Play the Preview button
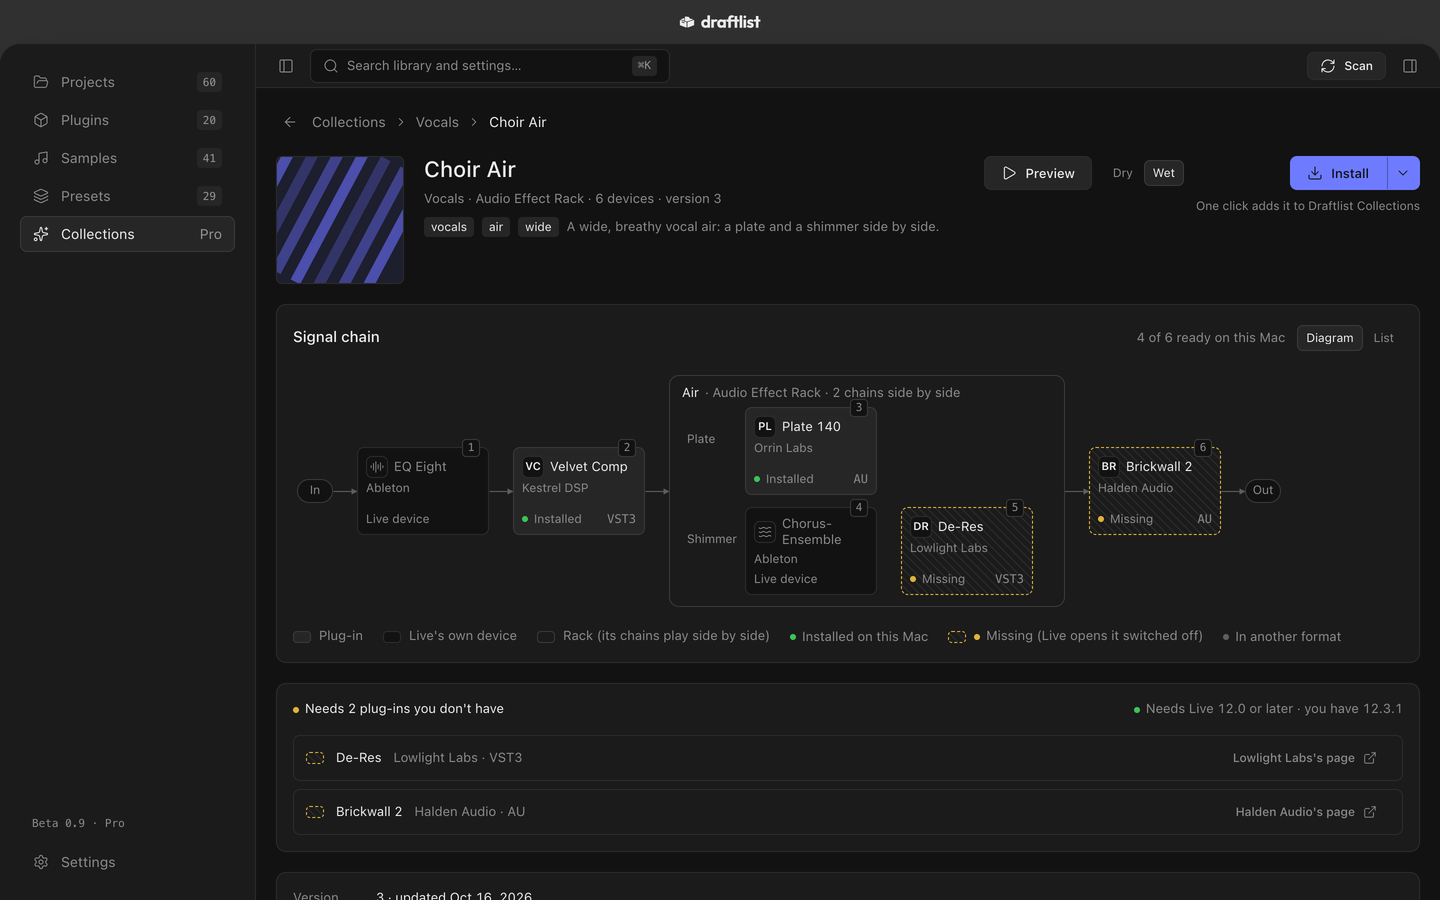Screen dimensions: 1440x900 [1038, 173]
